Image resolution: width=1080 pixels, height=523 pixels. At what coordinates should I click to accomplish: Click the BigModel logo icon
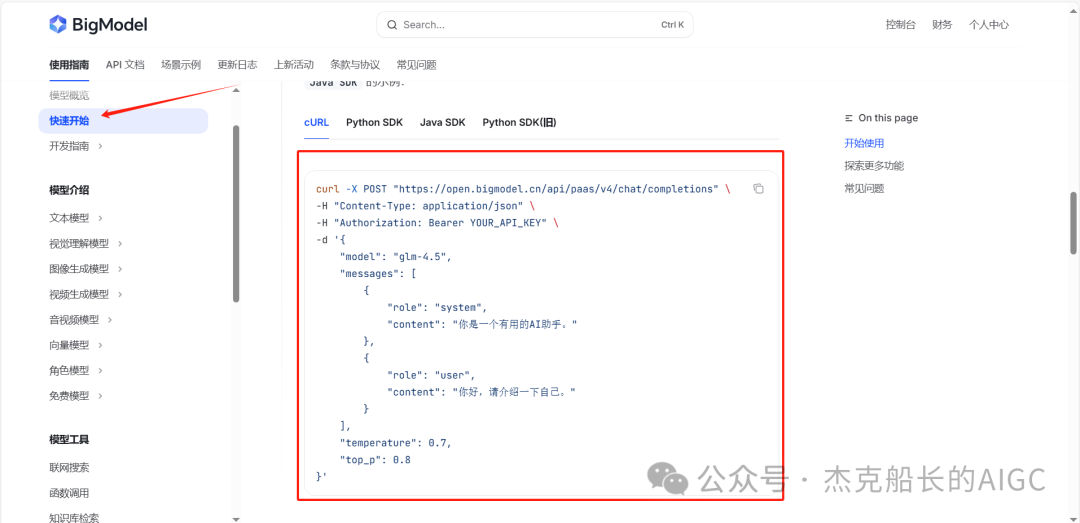click(58, 25)
